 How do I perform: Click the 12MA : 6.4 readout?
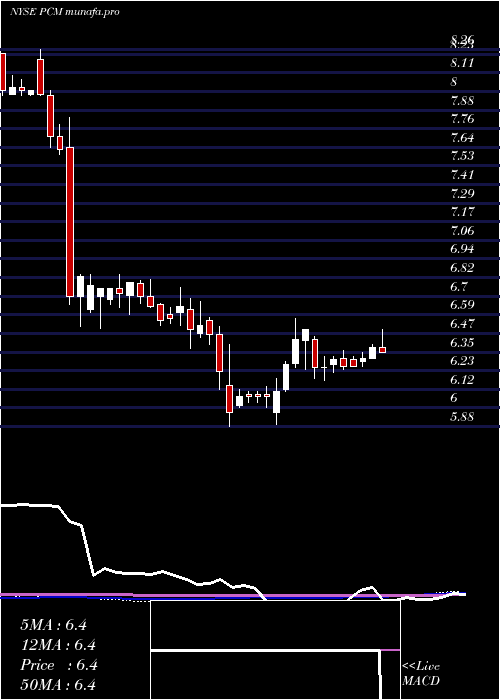click(x=58, y=645)
